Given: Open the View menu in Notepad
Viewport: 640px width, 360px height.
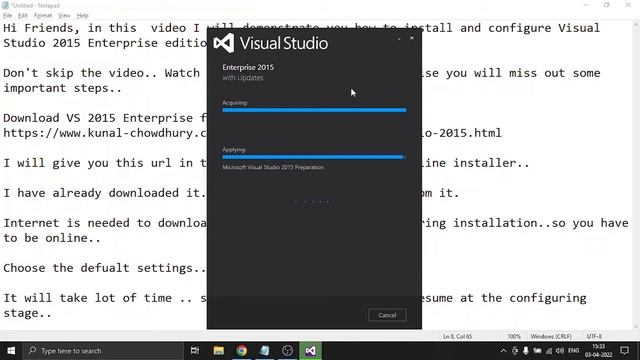Looking at the screenshot, I should pyautogui.click(x=64, y=16).
